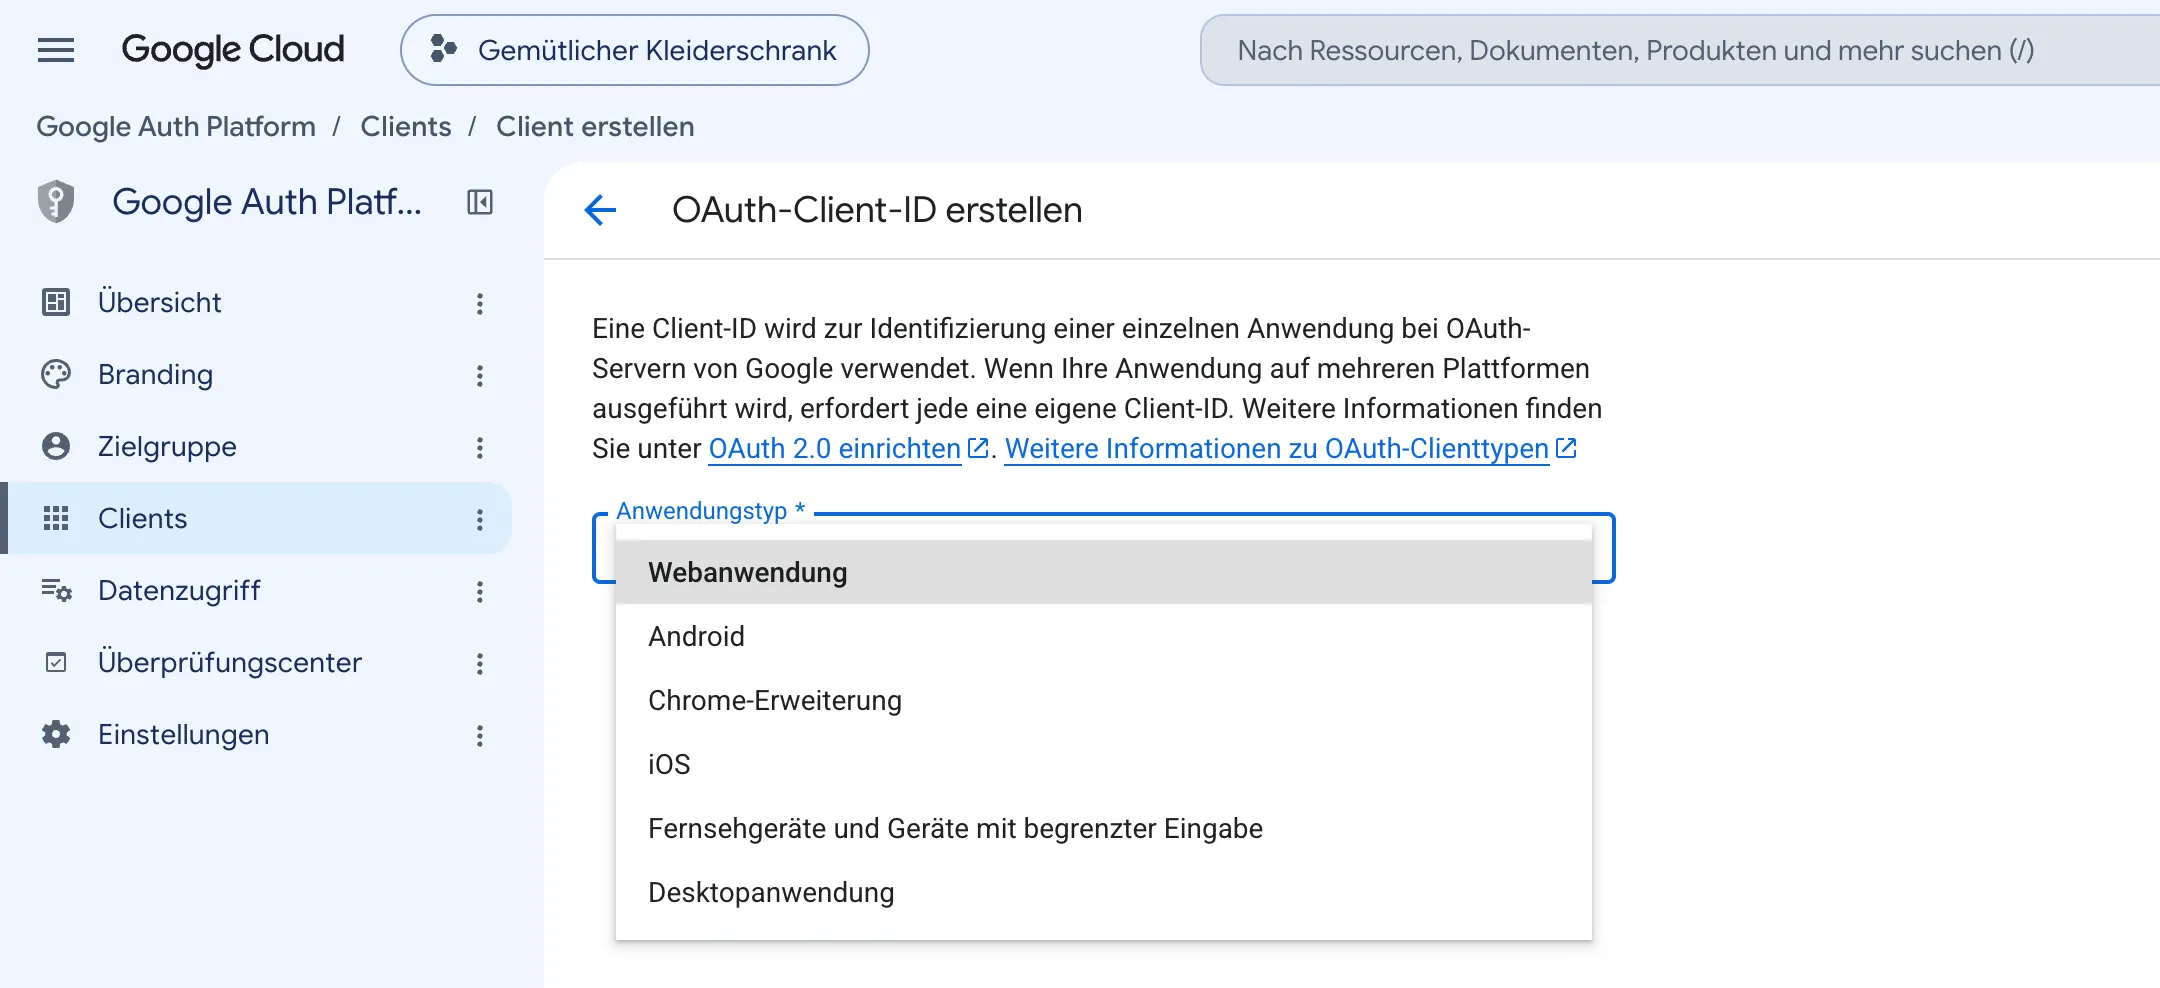2160x988 pixels.
Task: Click external link icon after OAuth 2.0 einrichten
Action: tap(978, 448)
